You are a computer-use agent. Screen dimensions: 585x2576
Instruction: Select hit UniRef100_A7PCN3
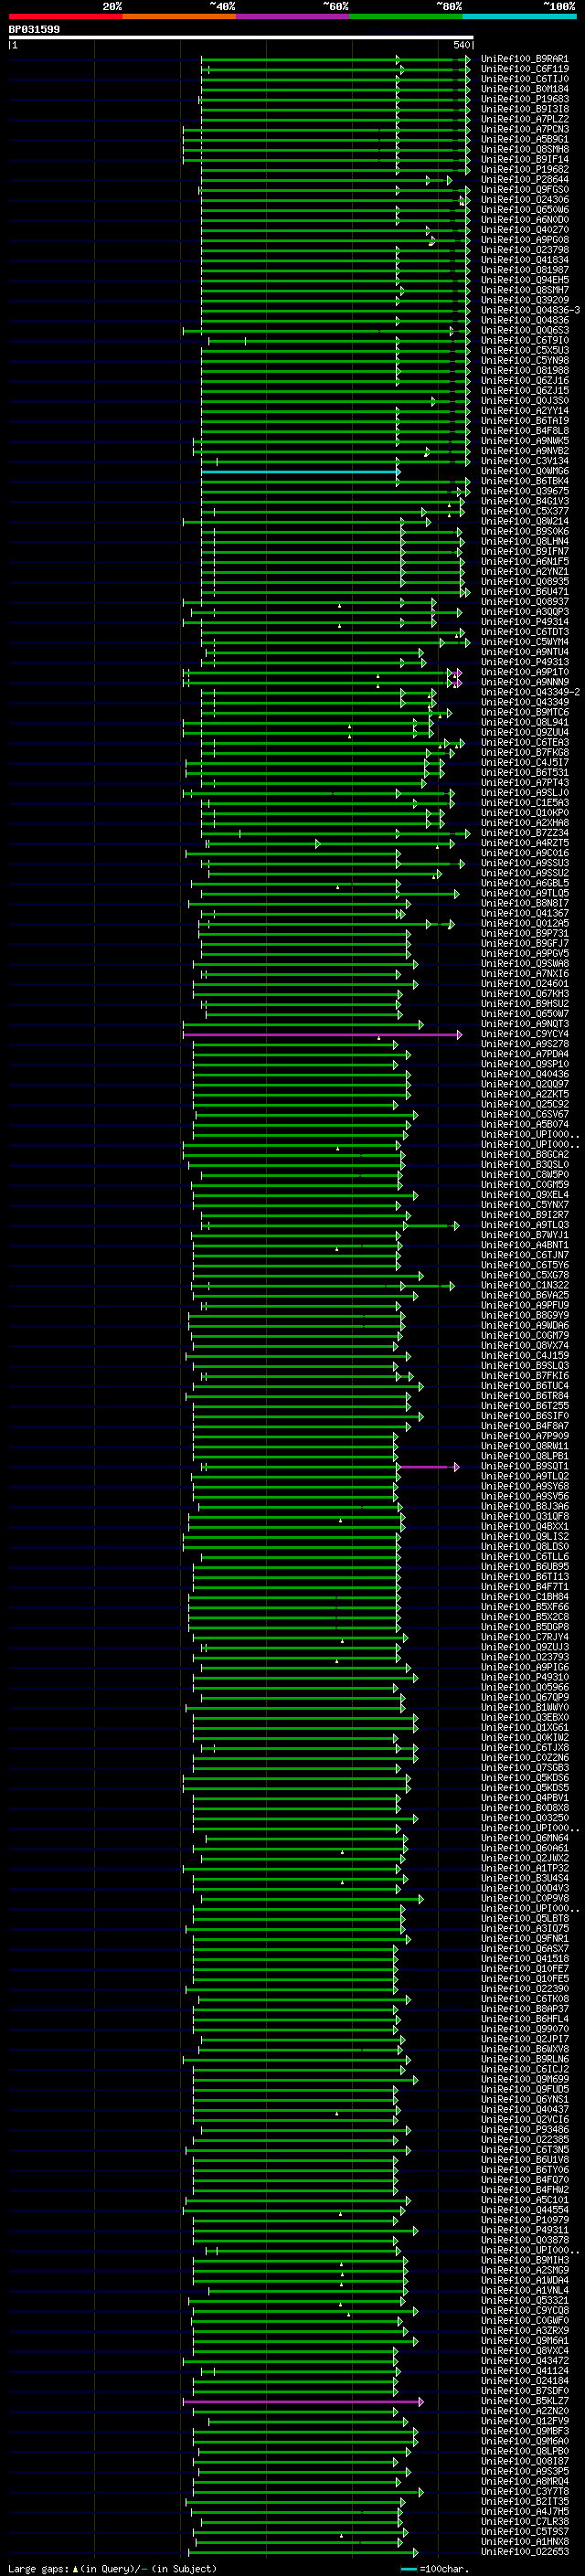click(525, 129)
